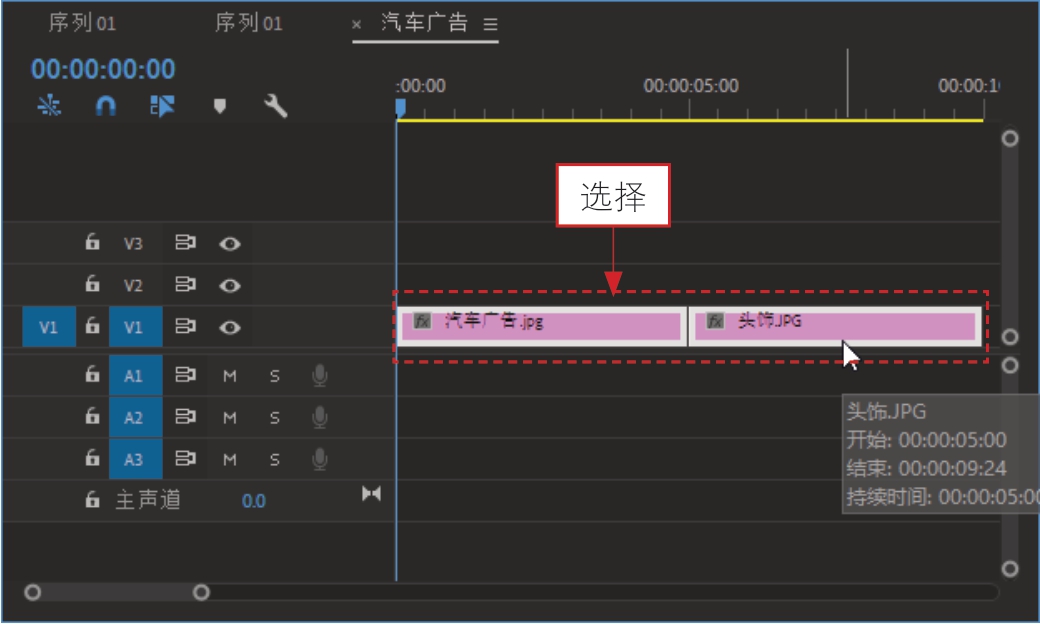Image resolution: width=1040 pixels, height=624 pixels.
Task: Select the 汽车广告 sequence tab
Action: [x=424, y=23]
